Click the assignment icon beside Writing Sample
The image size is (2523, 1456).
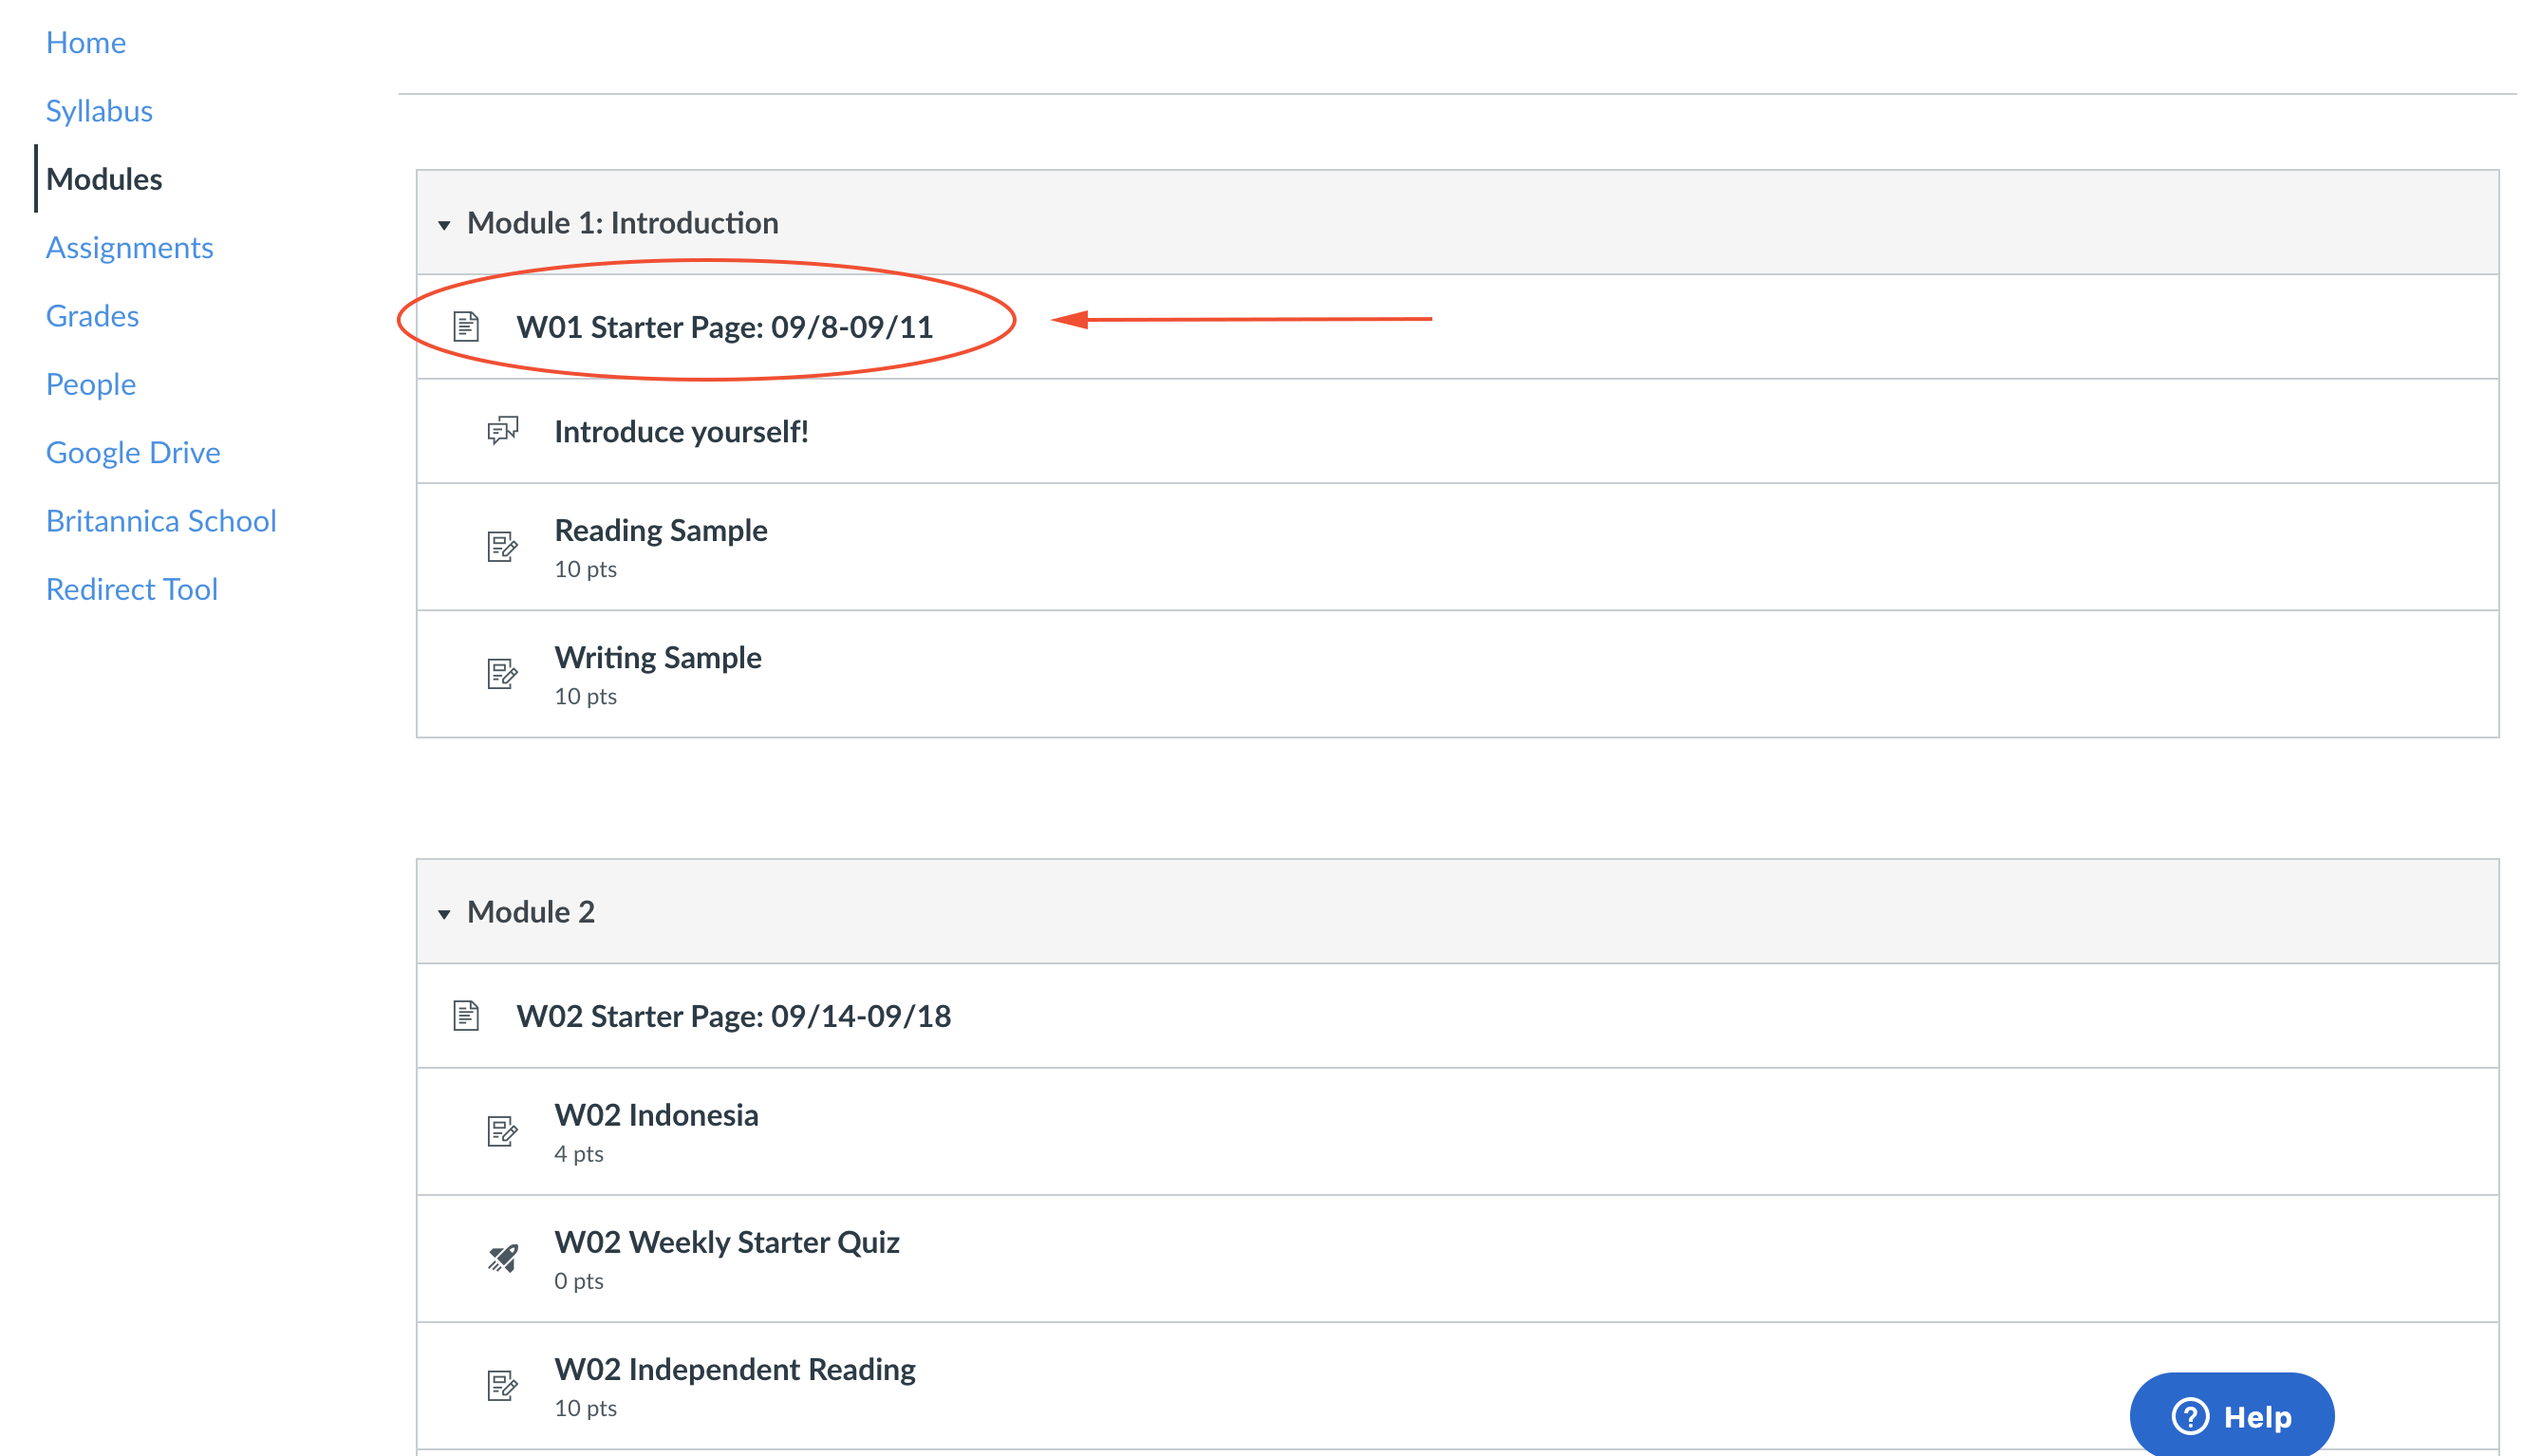click(502, 674)
